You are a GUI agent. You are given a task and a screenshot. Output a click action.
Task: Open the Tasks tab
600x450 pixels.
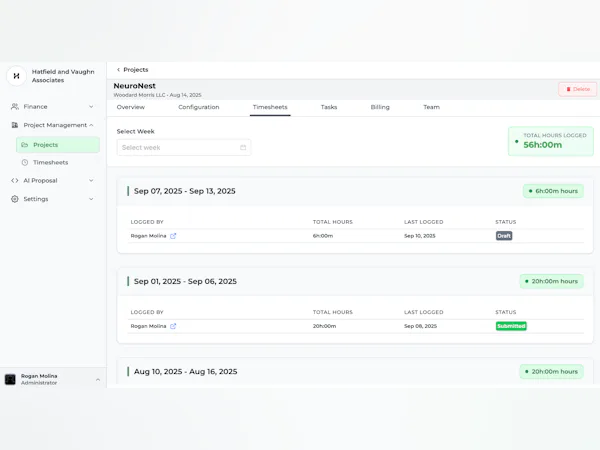point(329,107)
